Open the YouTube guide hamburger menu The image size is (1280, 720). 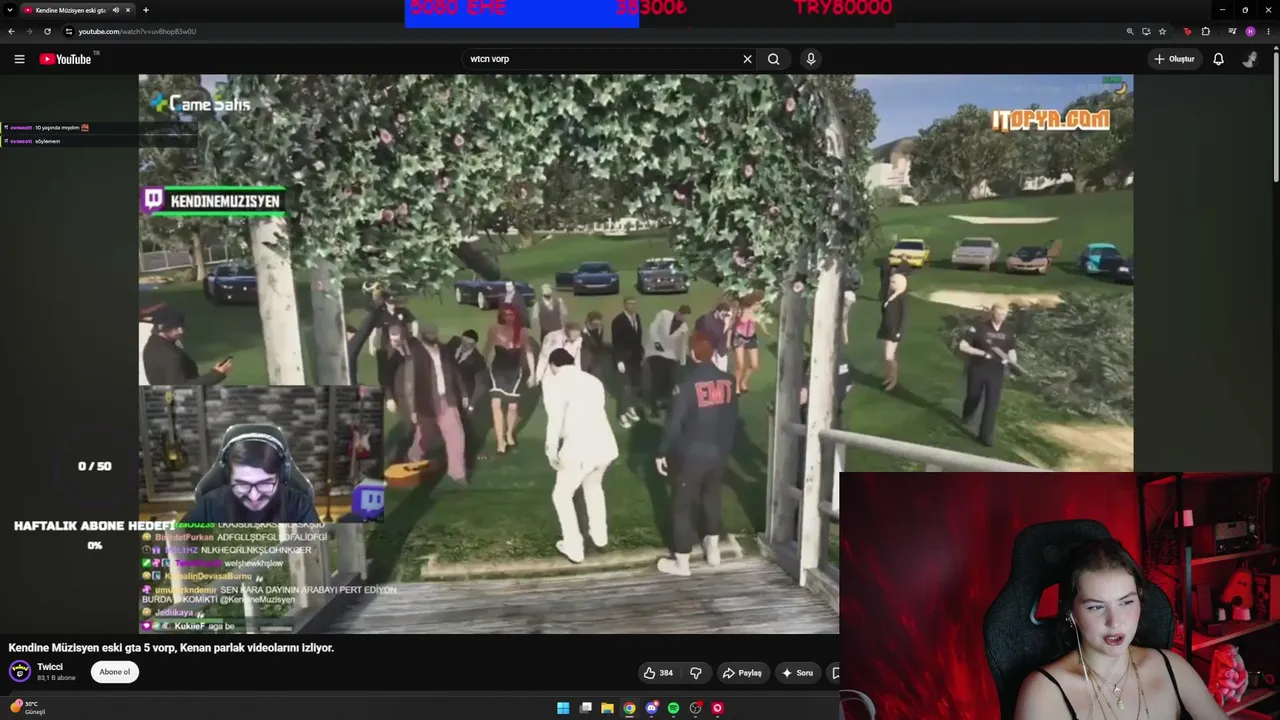click(19, 59)
